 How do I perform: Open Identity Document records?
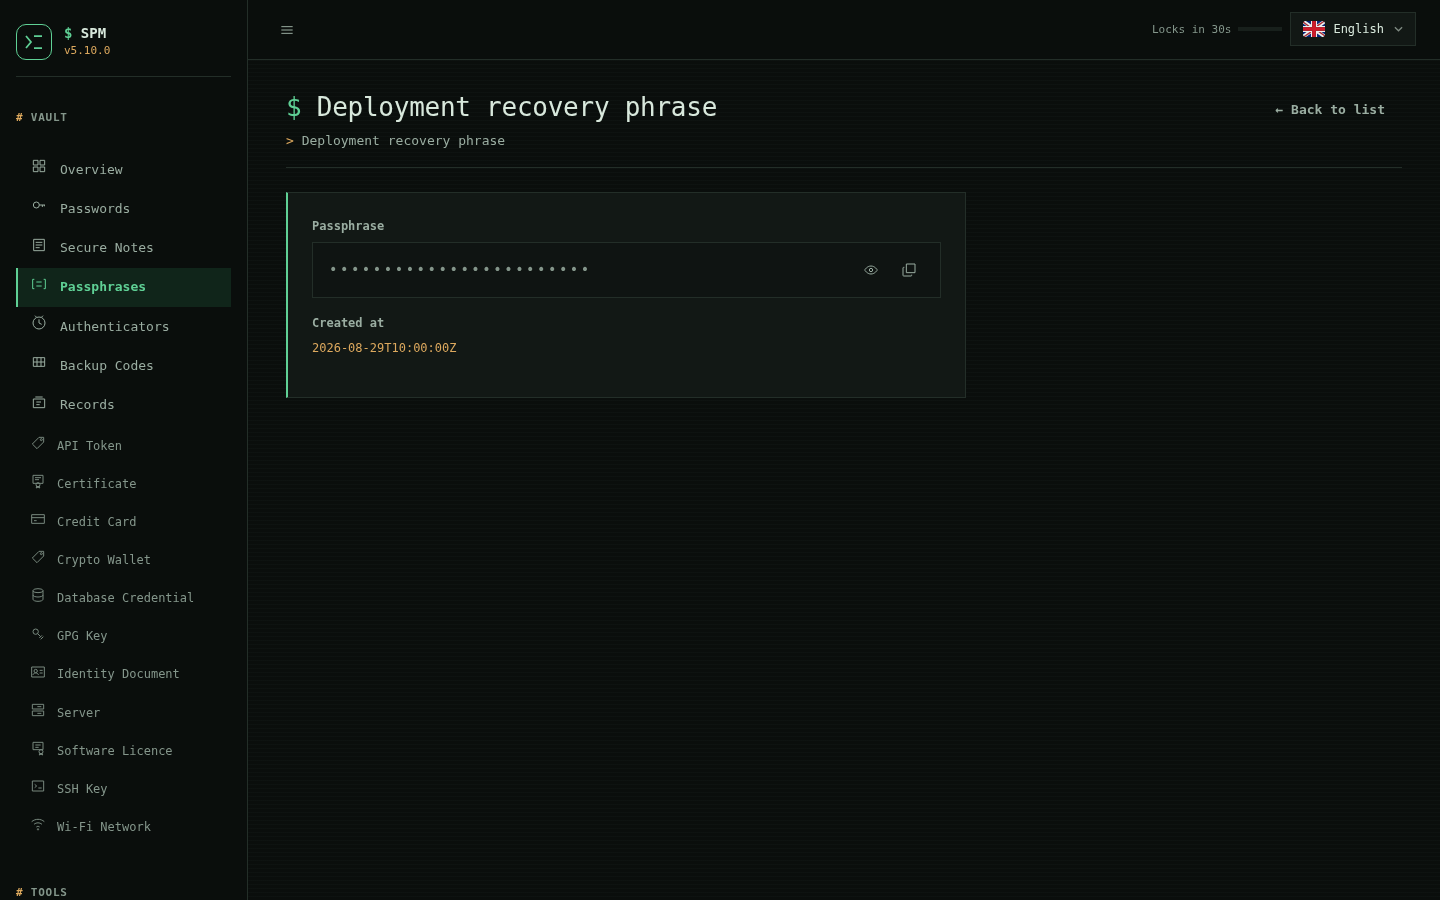point(124,673)
